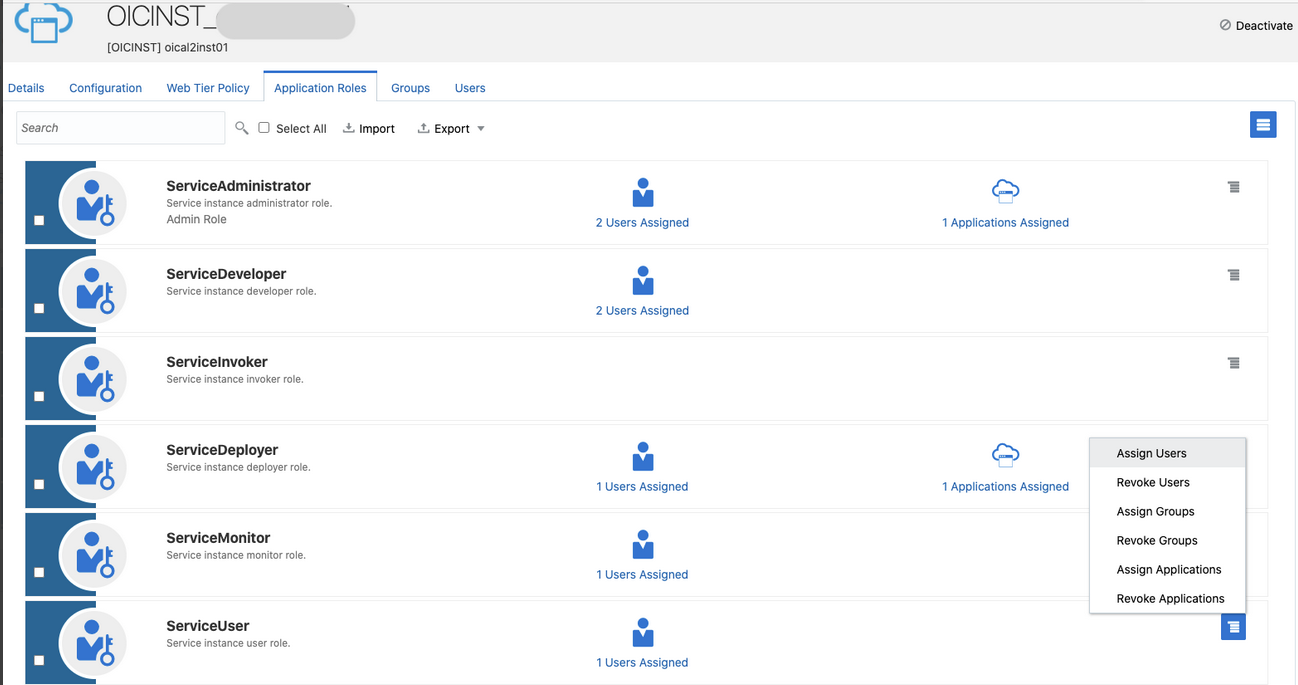Click the ServiceInvoker role avatar icon
The image size is (1298, 685).
[93, 379]
